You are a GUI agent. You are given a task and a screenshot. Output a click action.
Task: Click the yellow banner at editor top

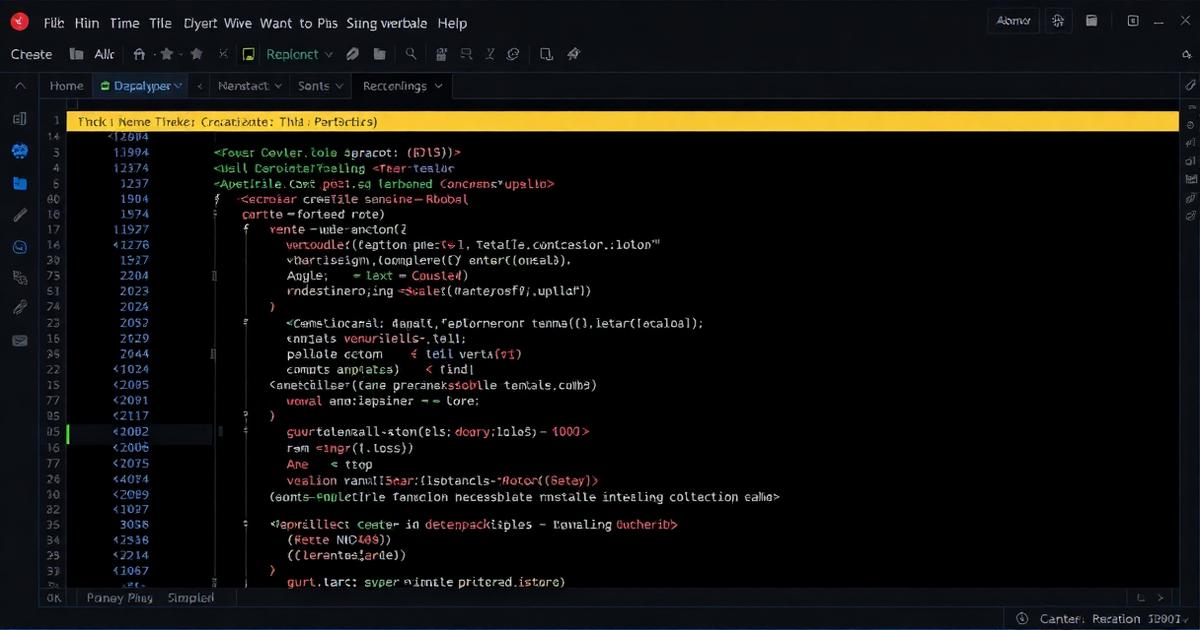tap(623, 121)
